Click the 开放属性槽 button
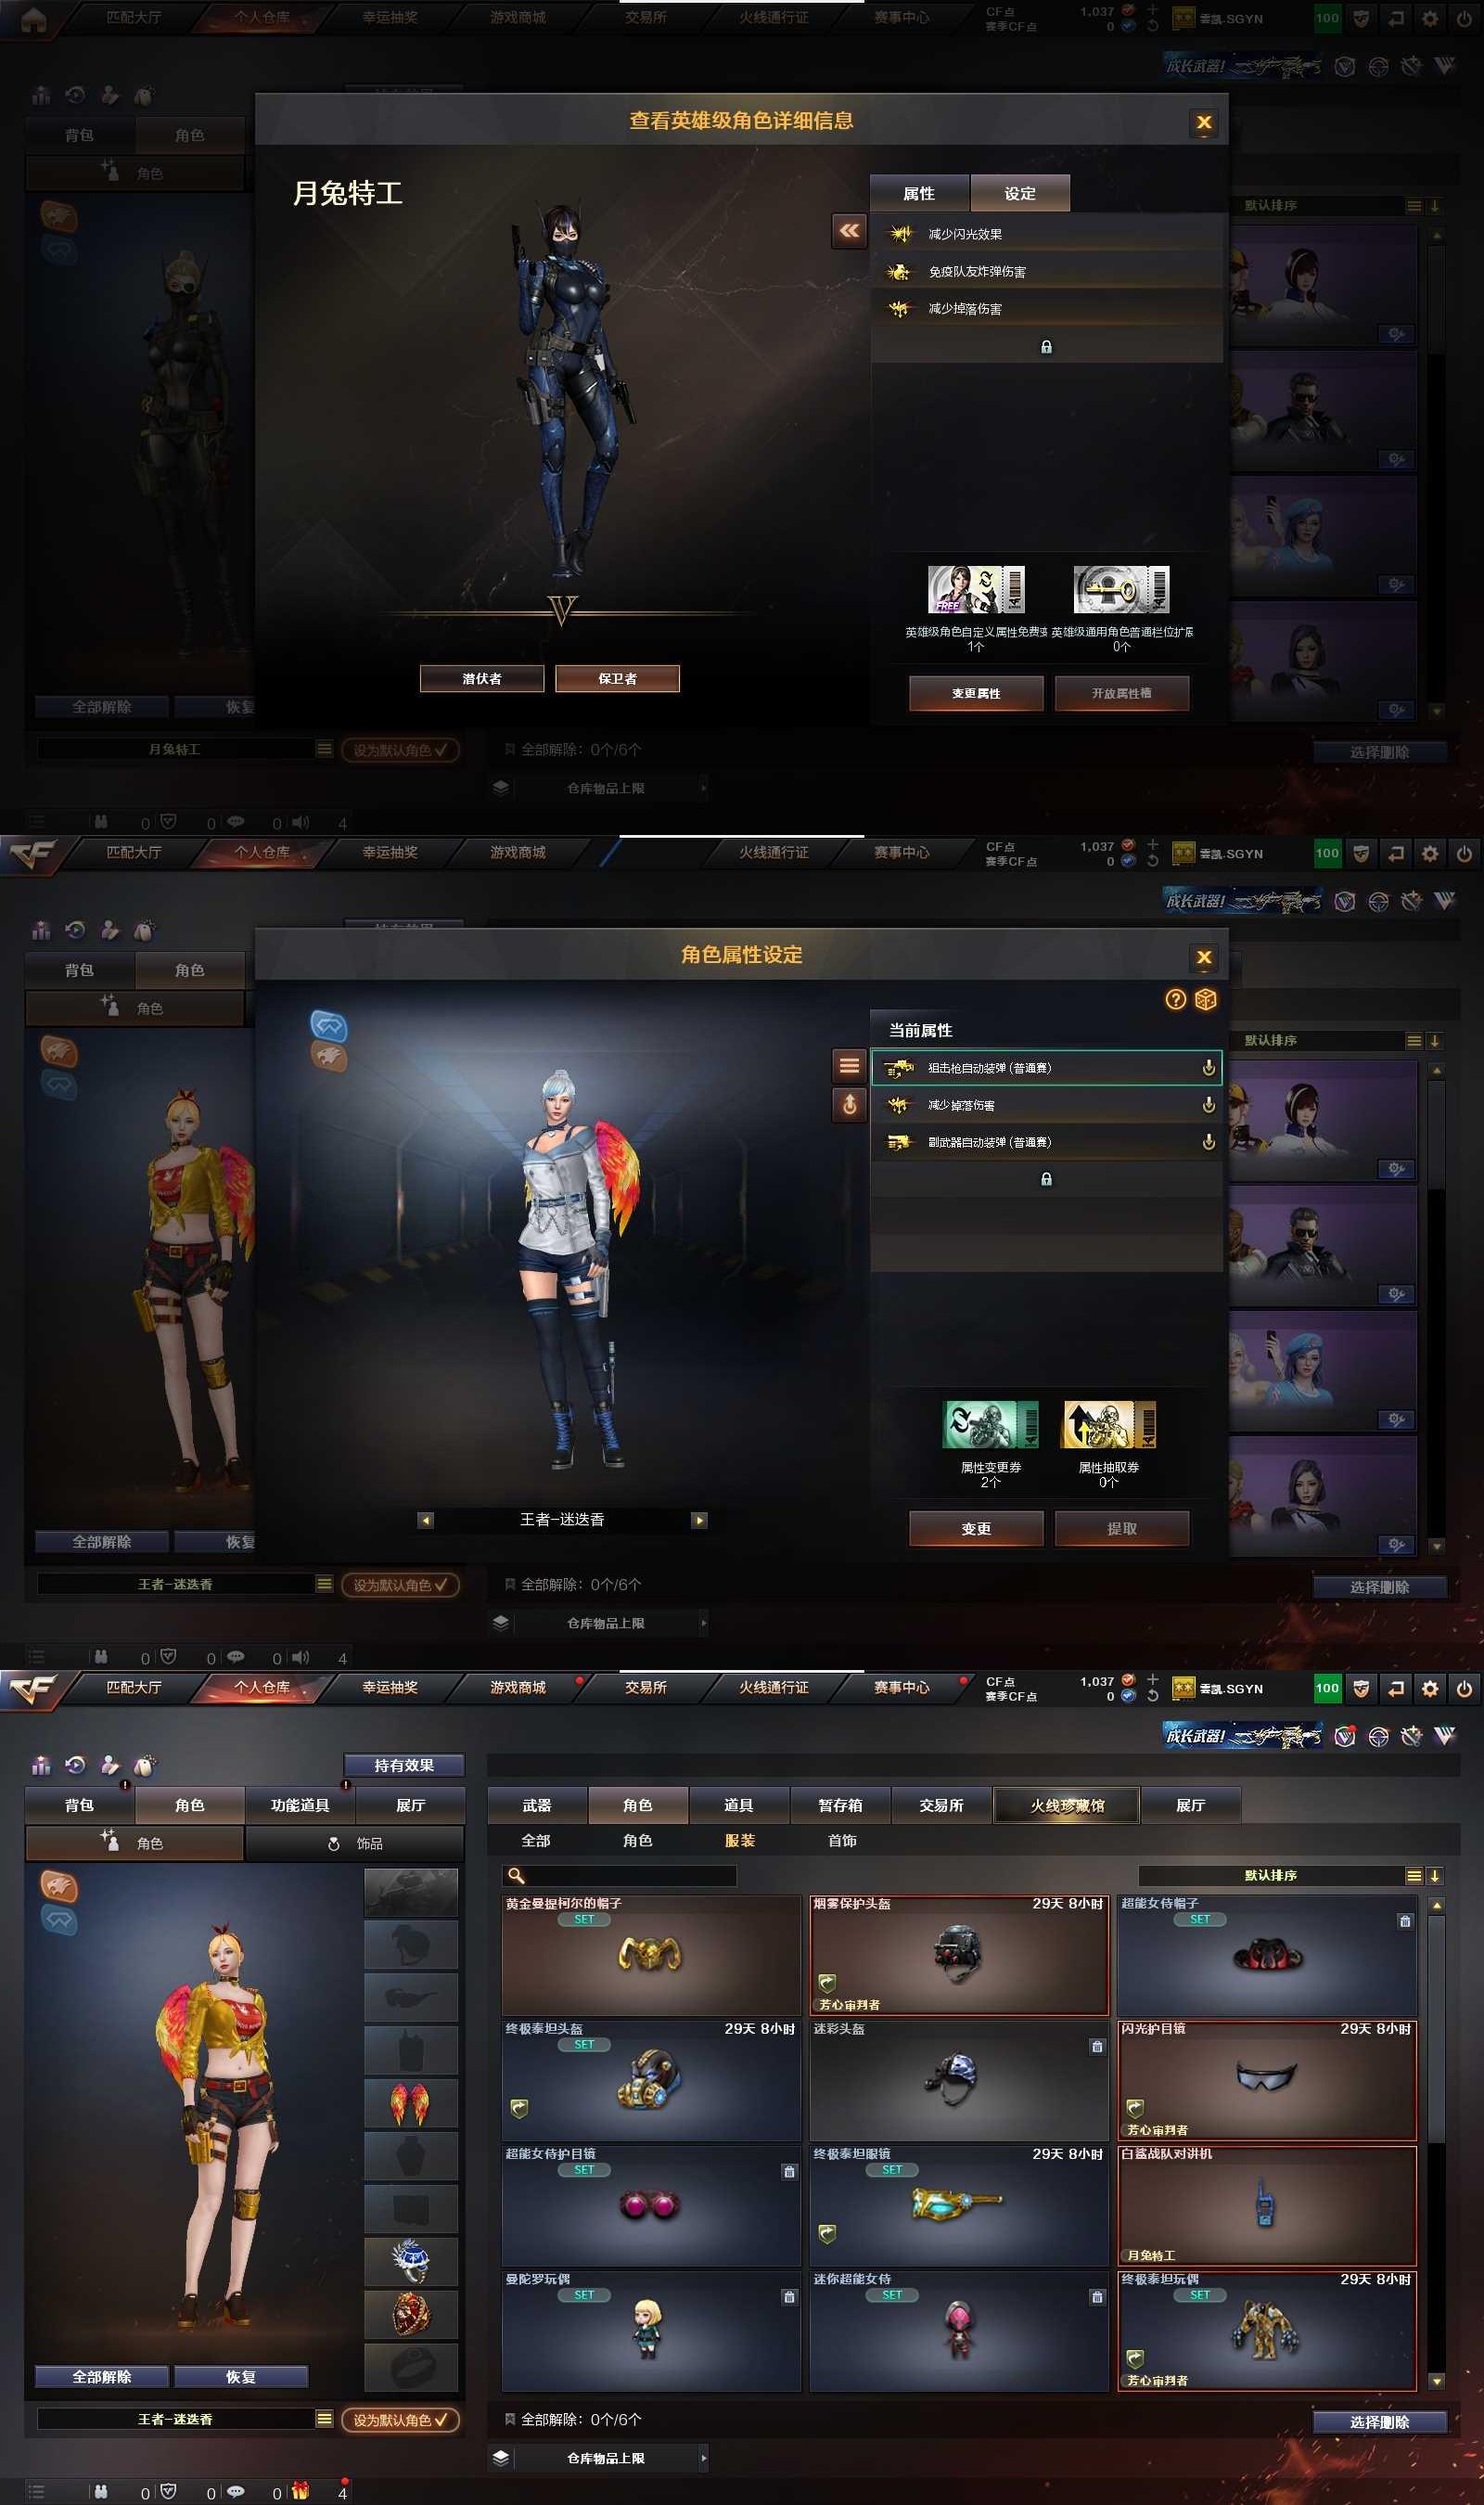This screenshot has width=1484, height=2505. (x=1121, y=693)
